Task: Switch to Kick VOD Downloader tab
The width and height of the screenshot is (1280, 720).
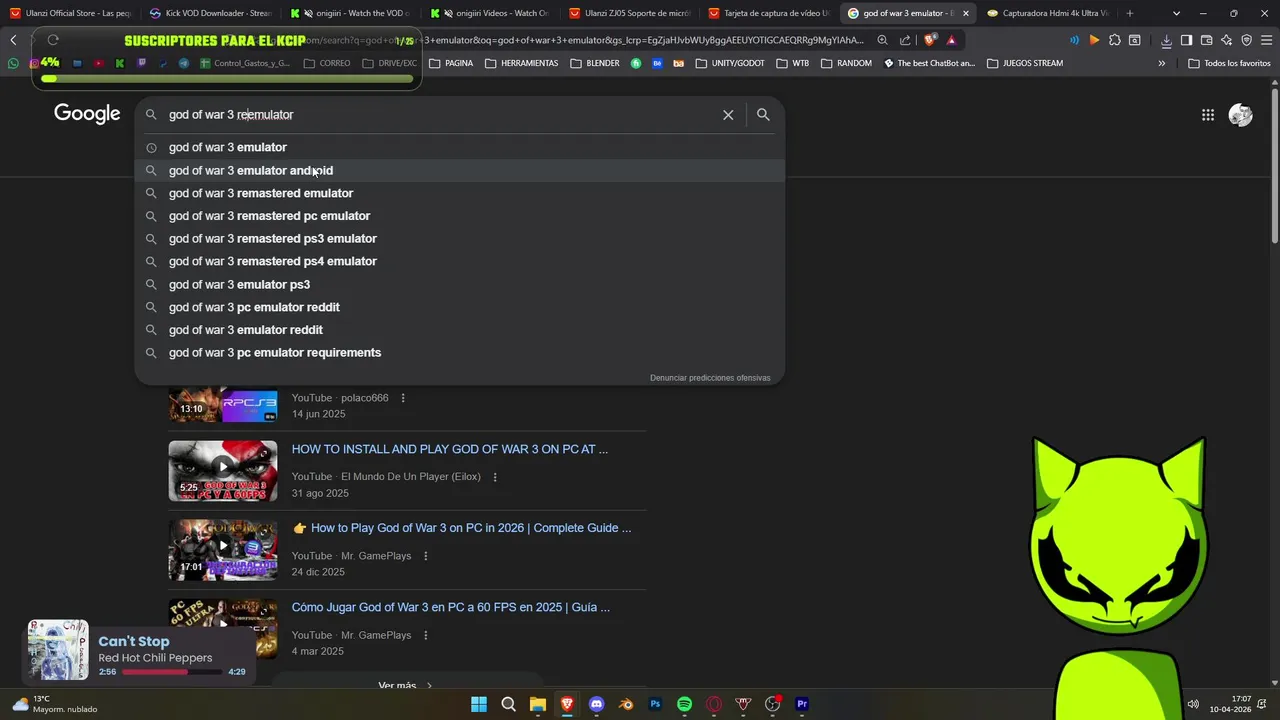Action: point(210,13)
